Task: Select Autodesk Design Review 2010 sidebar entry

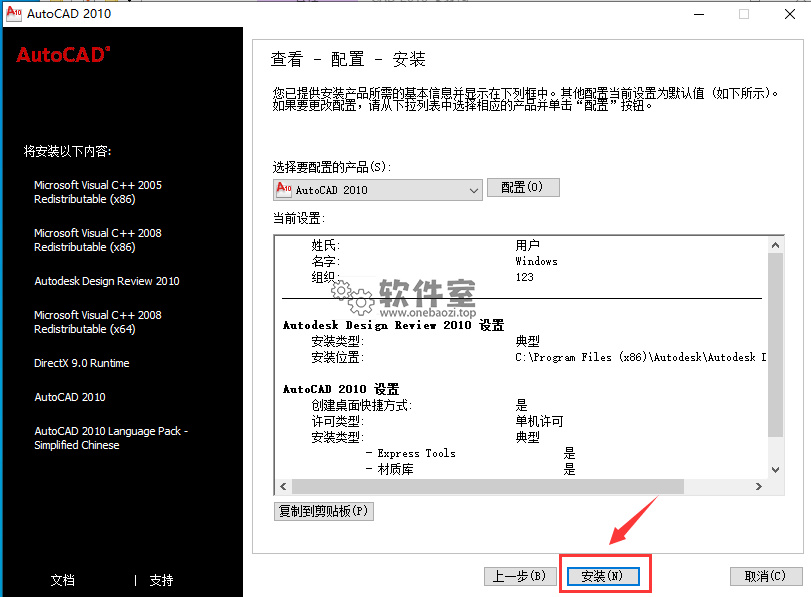Action: click(107, 281)
